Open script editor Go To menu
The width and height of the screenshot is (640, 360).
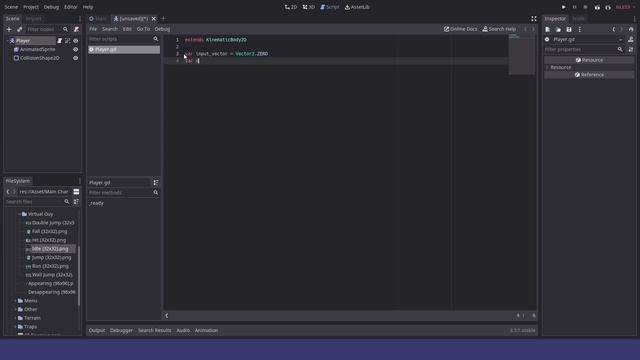[x=143, y=29]
